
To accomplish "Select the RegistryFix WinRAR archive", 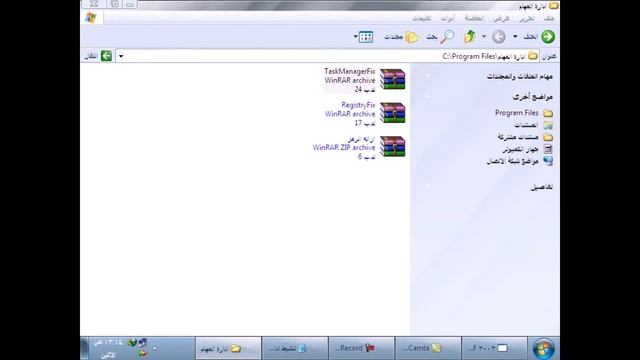I will [365, 113].
